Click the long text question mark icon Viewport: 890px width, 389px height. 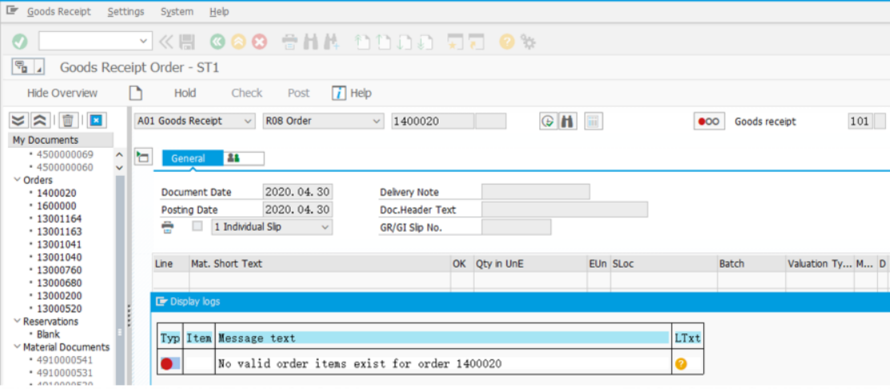pyautogui.click(x=681, y=364)
